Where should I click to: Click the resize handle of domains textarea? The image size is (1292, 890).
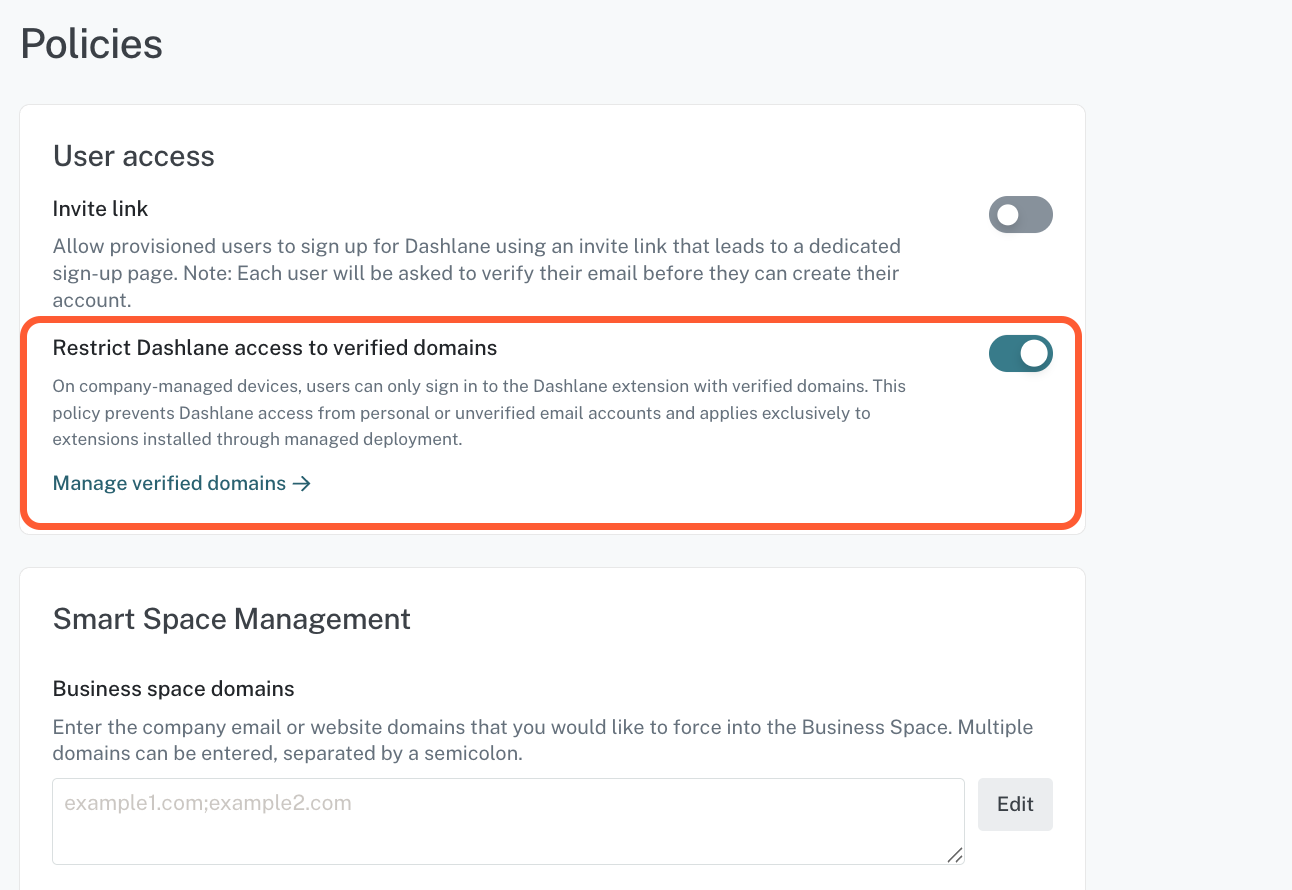pos(955,854)
